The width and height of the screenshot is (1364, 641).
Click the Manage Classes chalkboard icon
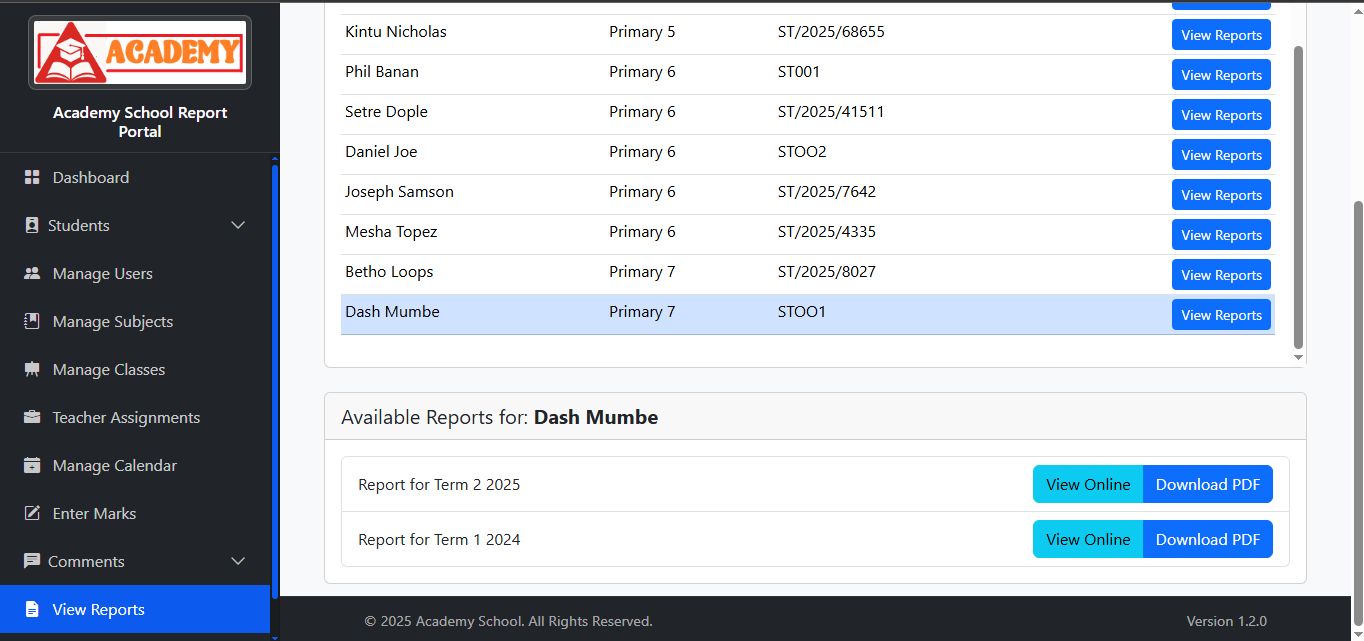pyautogui.click(x=32, y=369)
